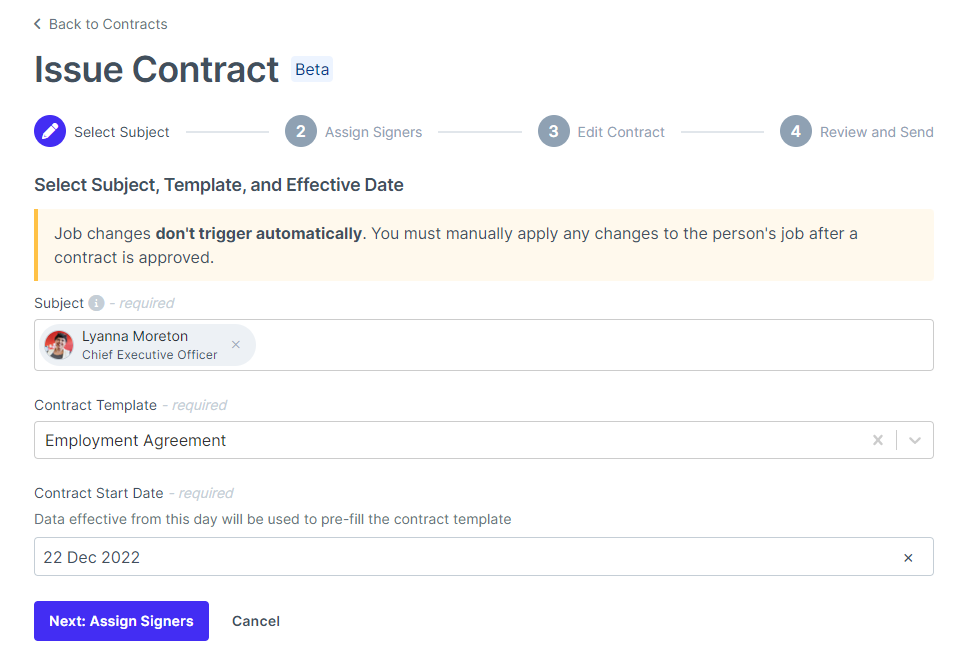The height and width of the screenshot is (671, 972).
Task: Cancel the contract issuance
Action: tap(255, 621)
